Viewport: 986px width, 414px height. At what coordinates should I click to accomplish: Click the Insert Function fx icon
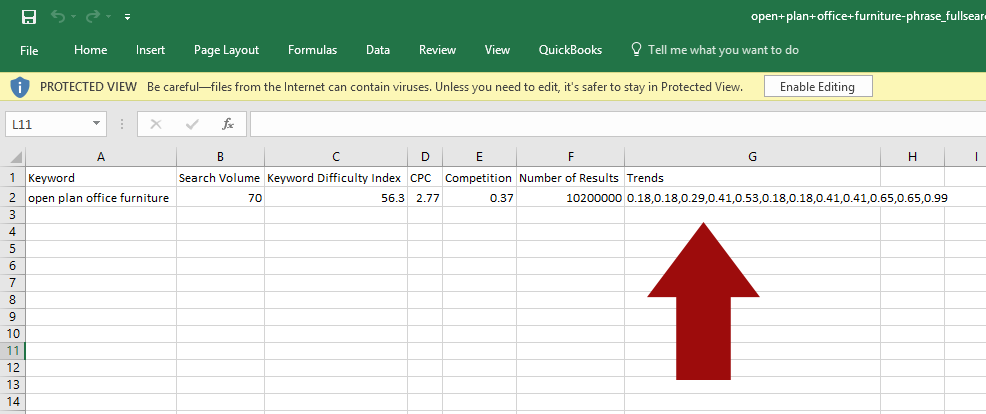pyautogui.click(x=228, y=124)
